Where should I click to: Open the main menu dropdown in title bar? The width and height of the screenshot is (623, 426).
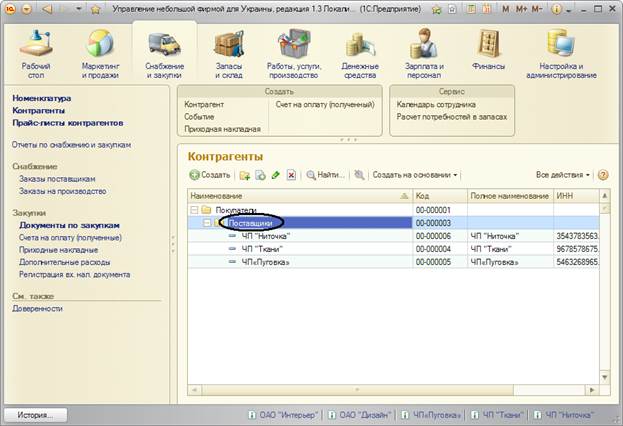coord(27,9)
